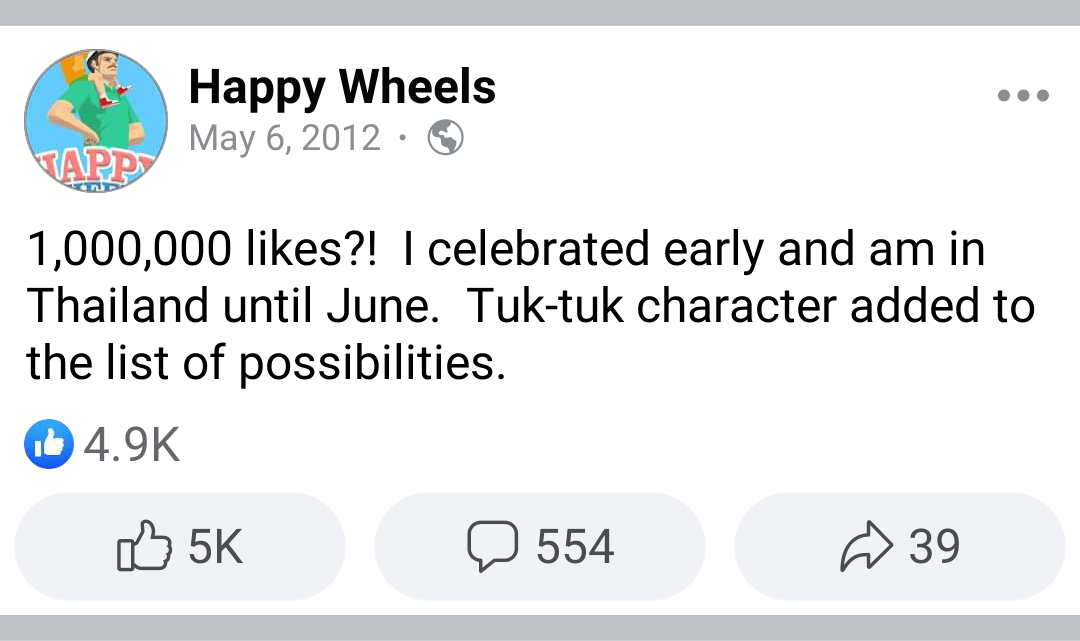Screen dimensions: 1080x641
Task: Click the May 6, 2012 post date
Action: tap(285, 138)
